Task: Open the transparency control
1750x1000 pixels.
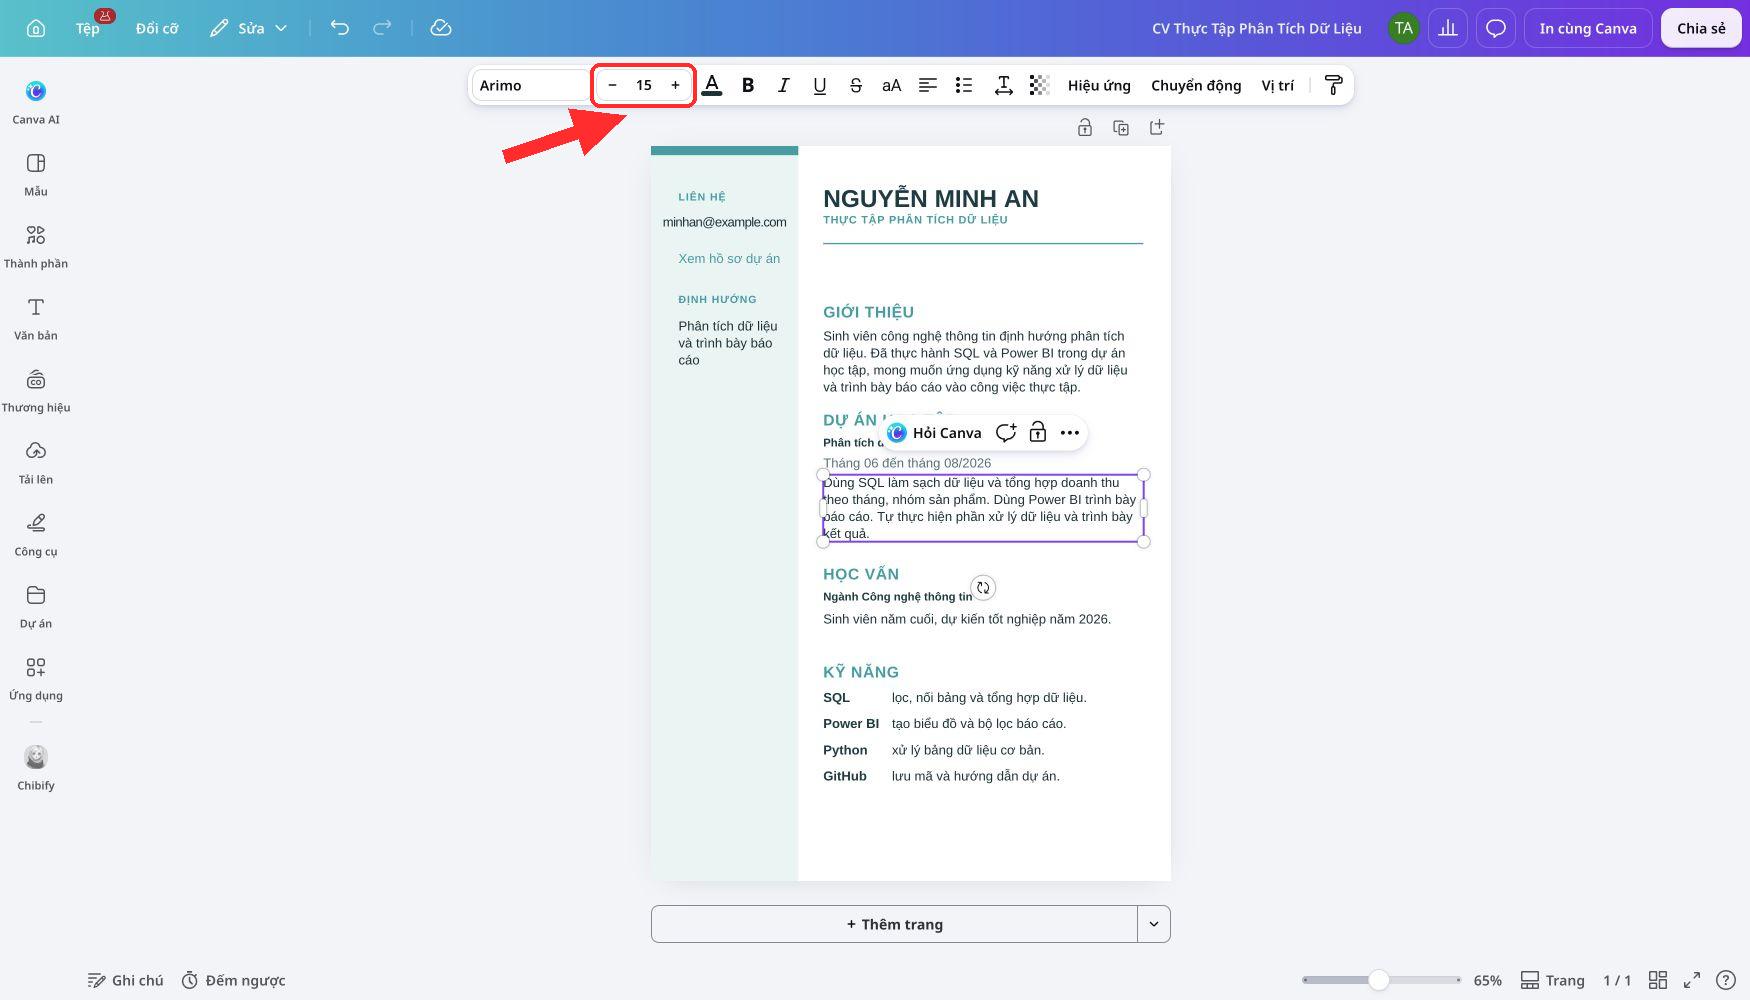Action: pyautogui.click(x=1040, y=85)
